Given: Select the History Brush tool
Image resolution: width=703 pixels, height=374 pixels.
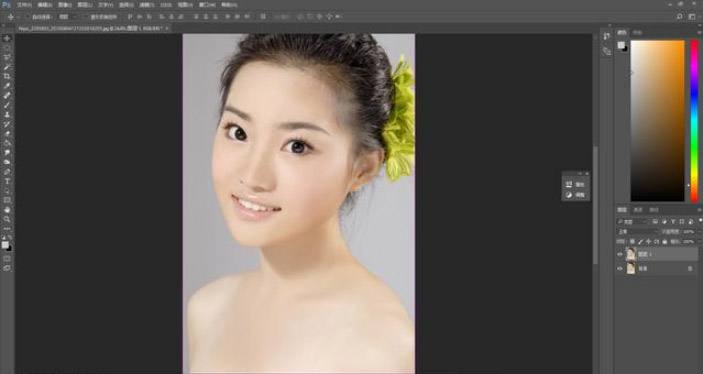Looking at the screenshot, I should (x=7, y=124).
